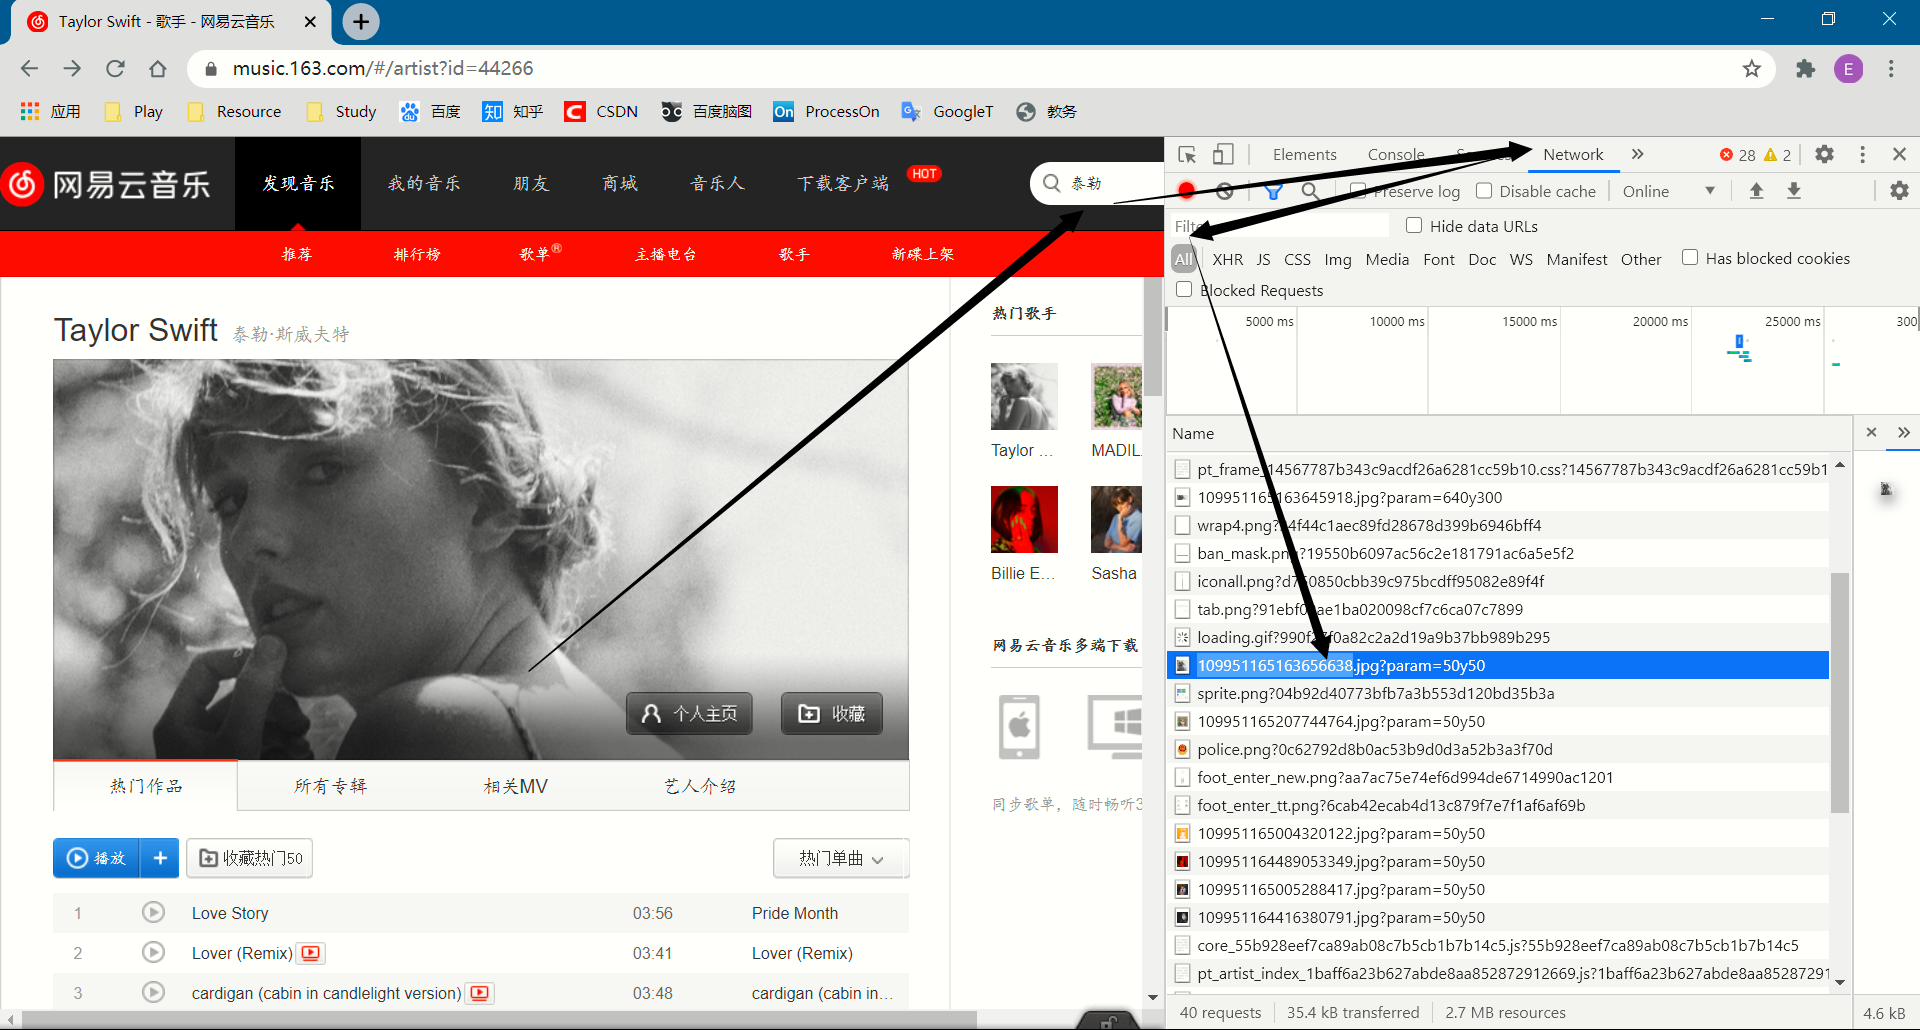Click the 收藏 button on artist photo

[832, 713]
